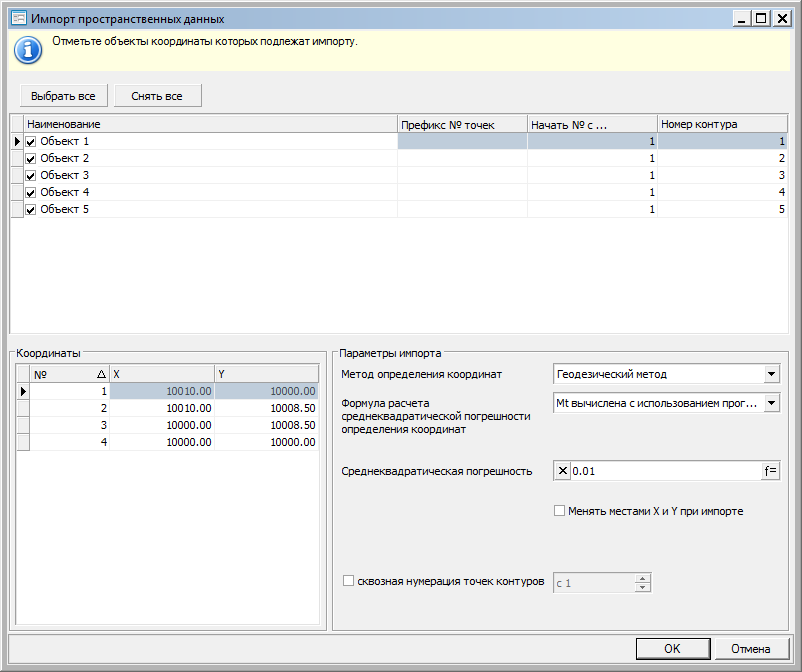The height and width of the screenshot is (672, 802).
Task: Enable Менять местами X и Y checkbox
Action: point(560,511)
